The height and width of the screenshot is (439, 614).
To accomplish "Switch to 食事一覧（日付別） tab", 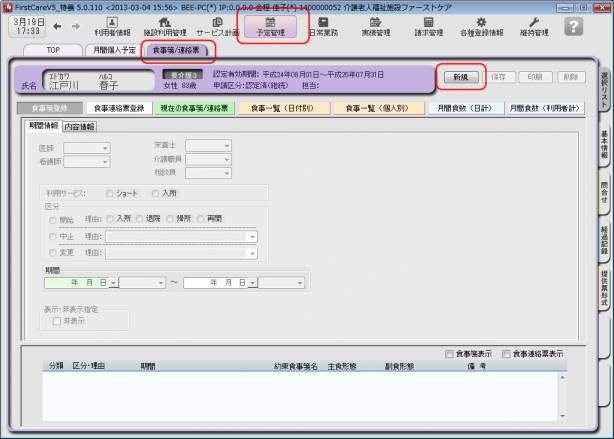I will pyautogui.click(x=281, y=107).
